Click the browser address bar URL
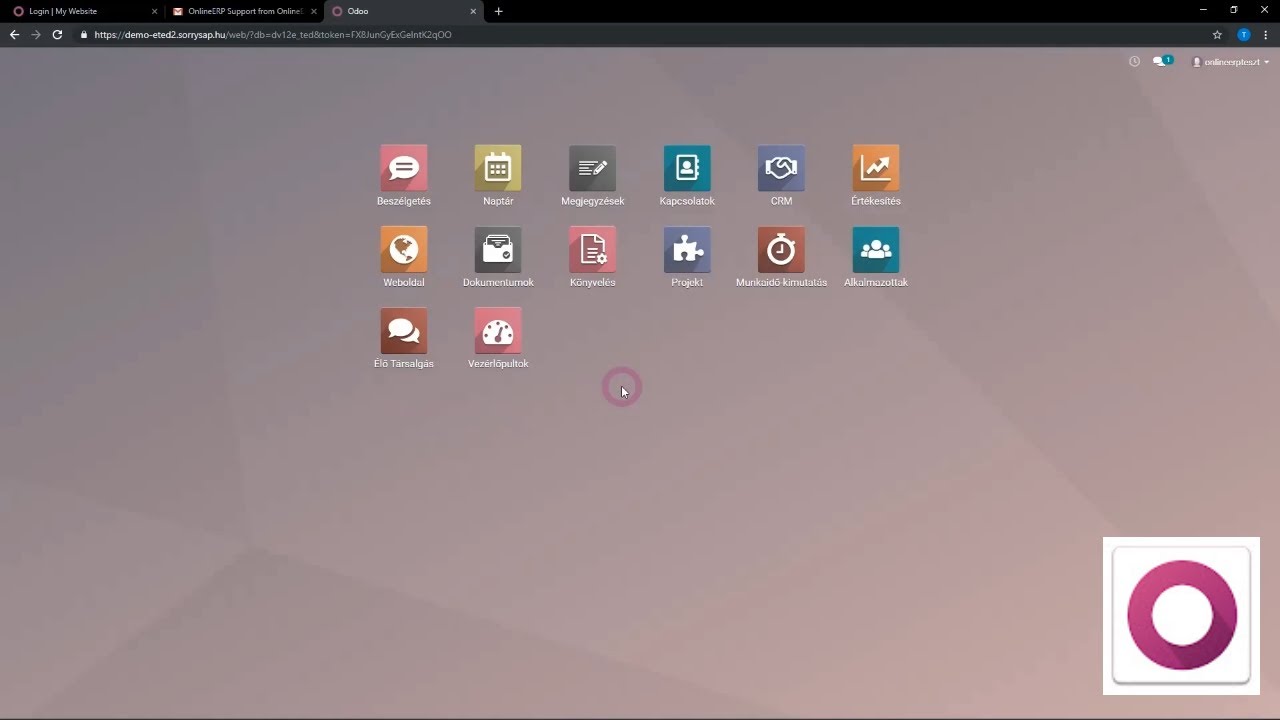Screen dimensions: 1280x720 pos(273,34)
